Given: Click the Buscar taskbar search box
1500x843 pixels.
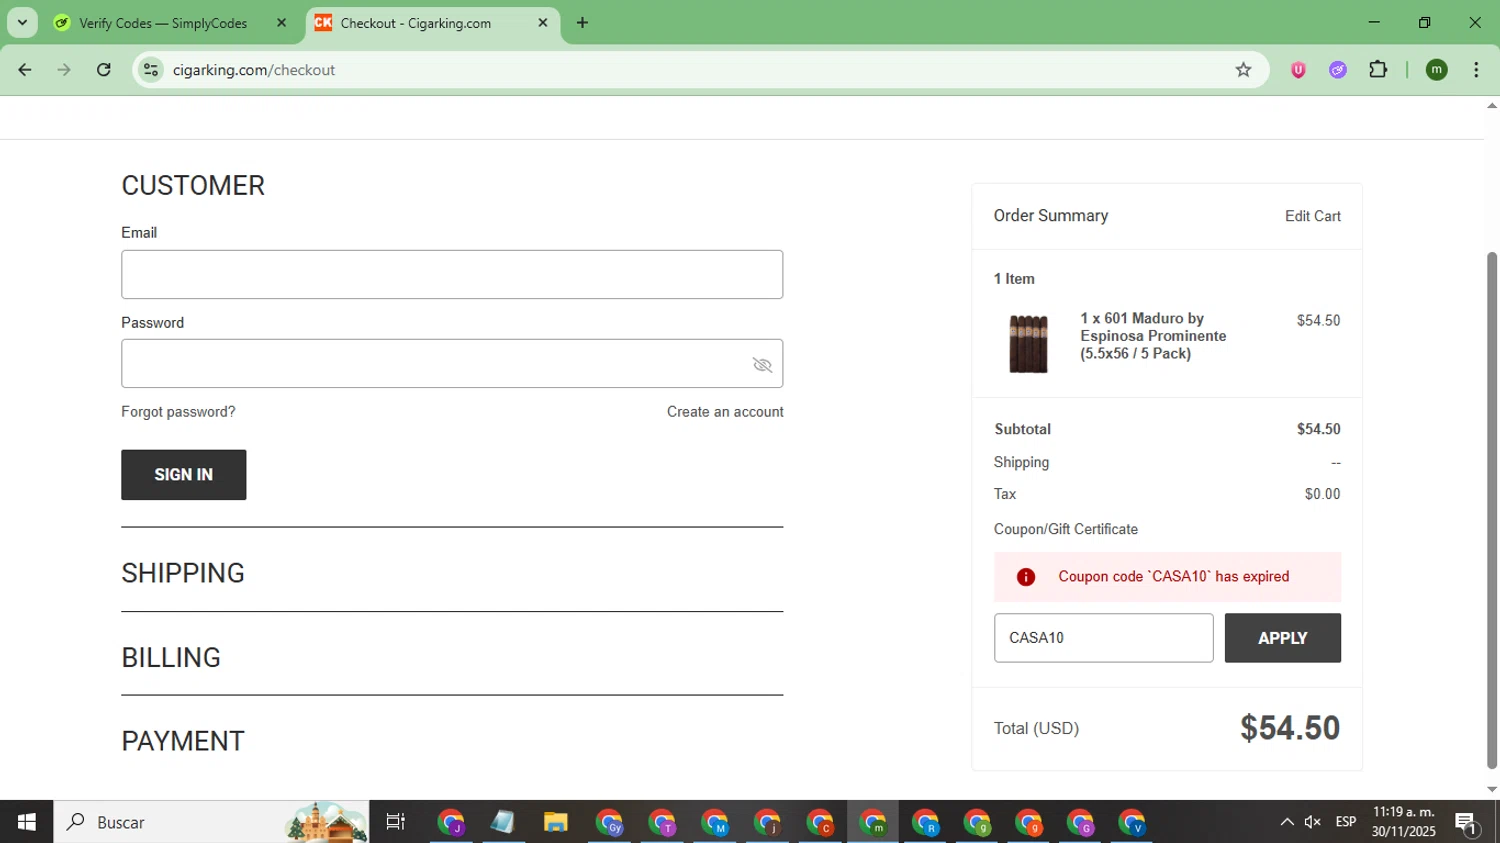Looking at the screenshot, I should pyautogui.click(x=211, y=822).
